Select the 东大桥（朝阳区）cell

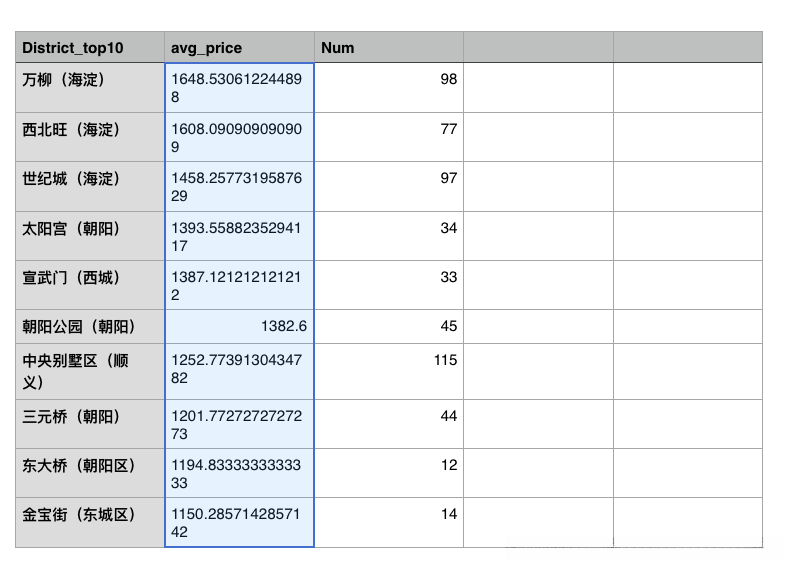(x=90, y=473)
